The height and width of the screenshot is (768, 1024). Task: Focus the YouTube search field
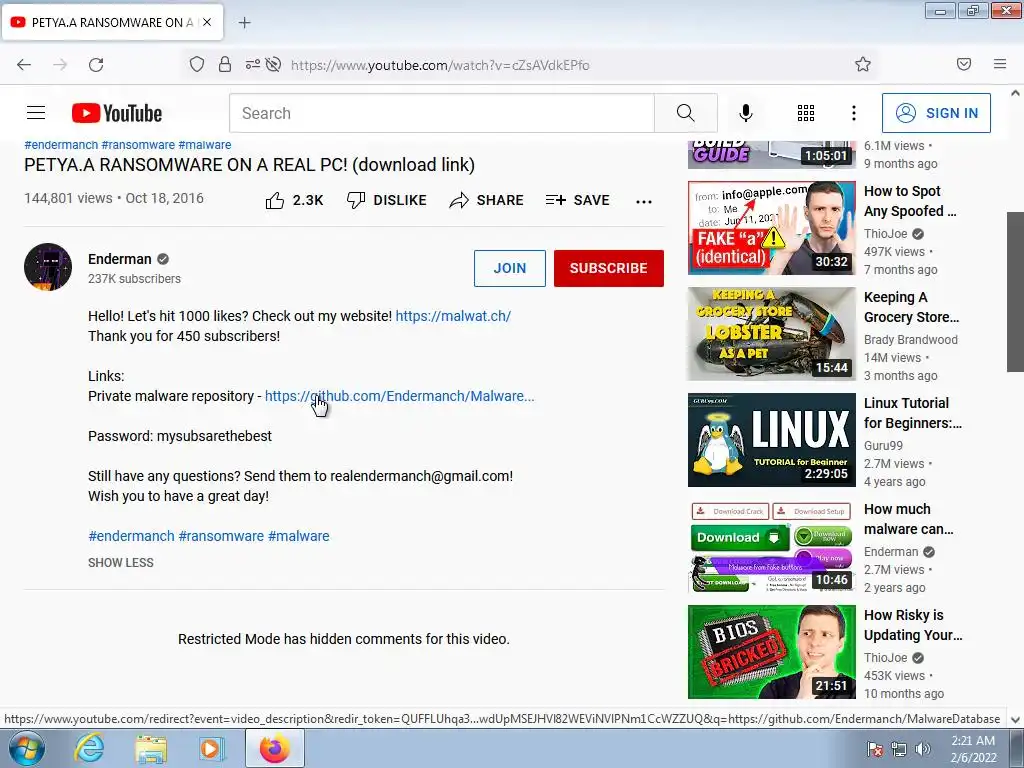[441, 113]
